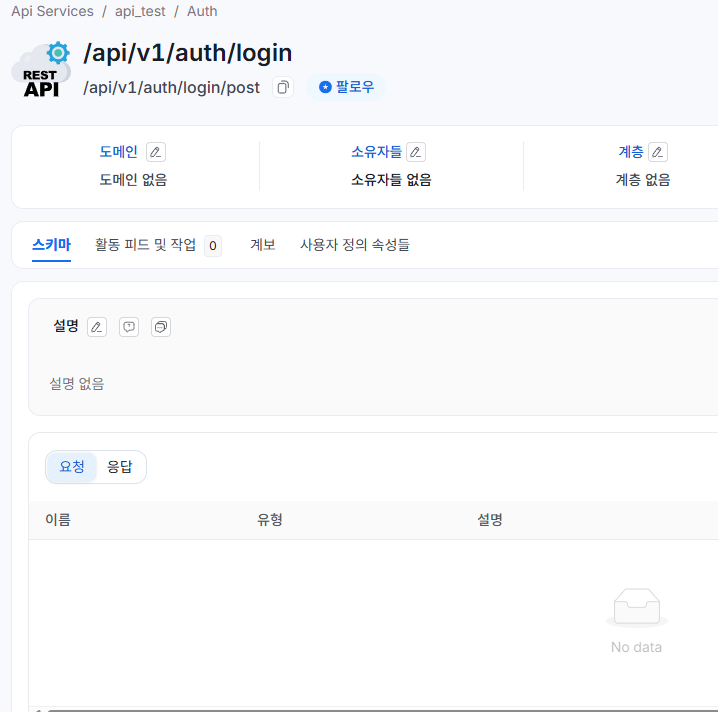
Task: Select the 요청 (request) schema toggle
Action: (72, 467)
